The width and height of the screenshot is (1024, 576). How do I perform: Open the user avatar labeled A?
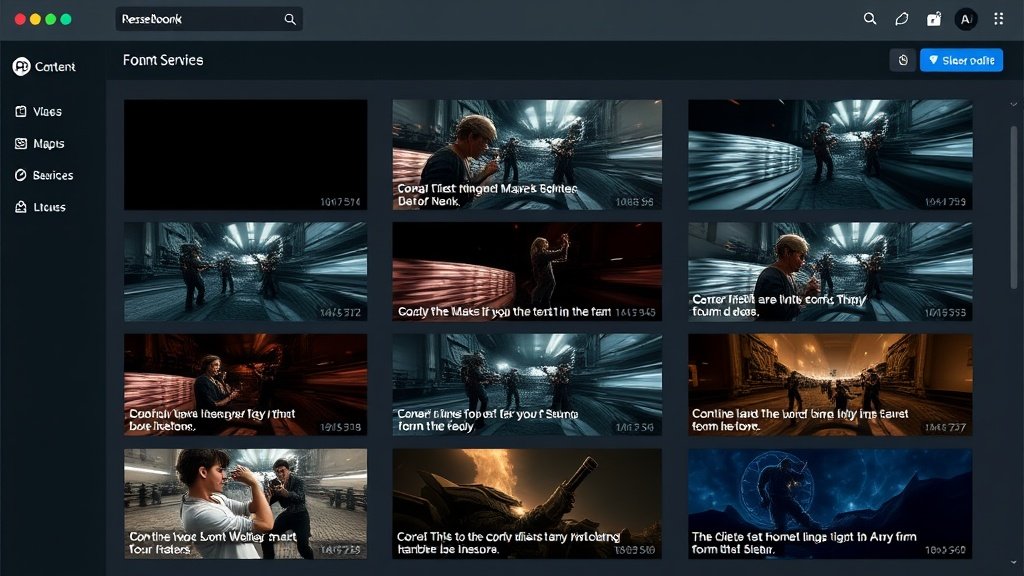[966, 19]
